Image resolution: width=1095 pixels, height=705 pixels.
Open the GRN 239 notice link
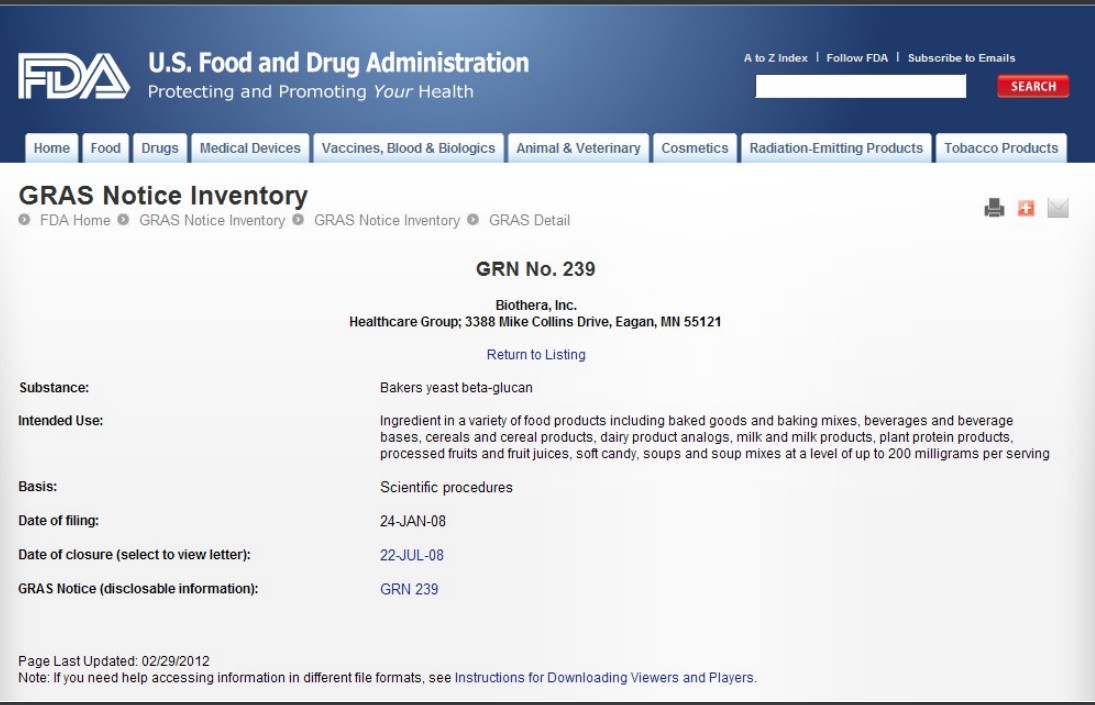[x=409, y=589]
